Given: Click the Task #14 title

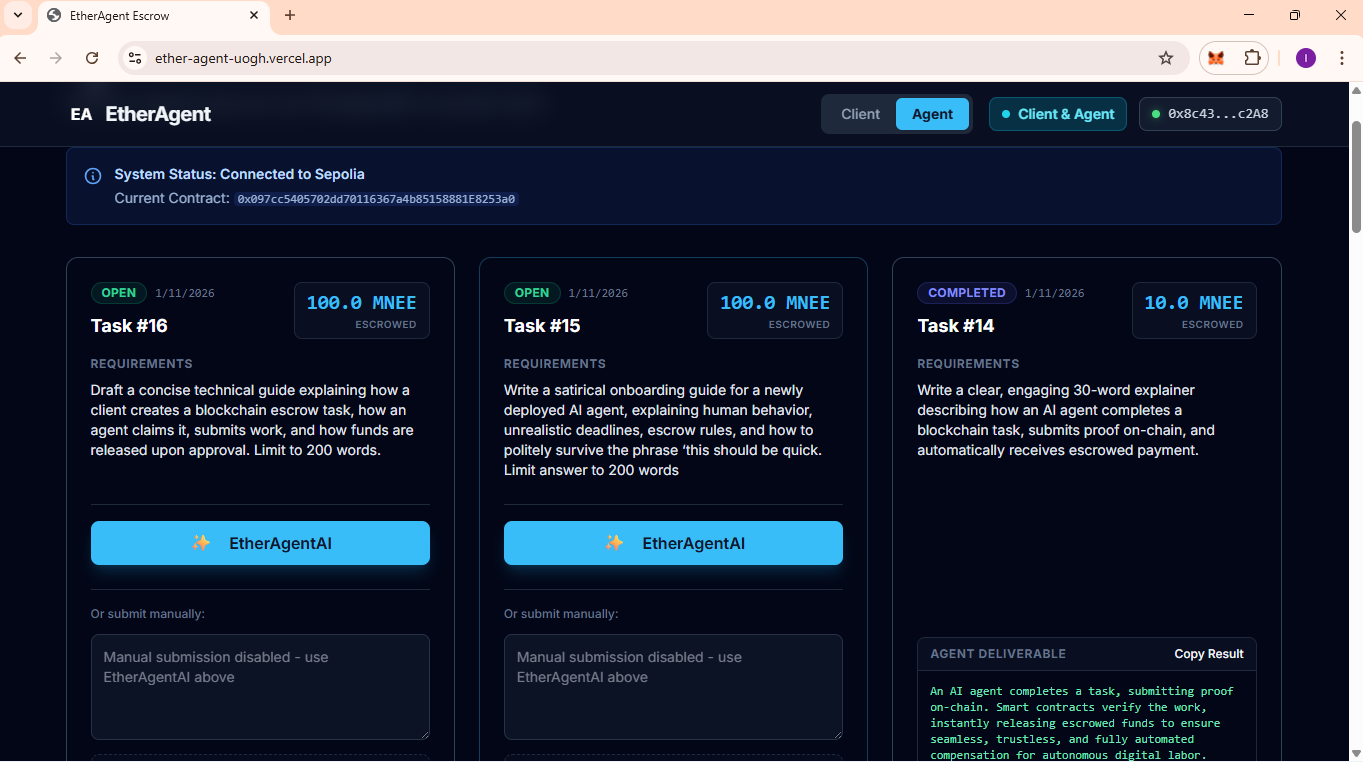Looking at the screenshot, I should pyautogui.click(x=956, y=326).
